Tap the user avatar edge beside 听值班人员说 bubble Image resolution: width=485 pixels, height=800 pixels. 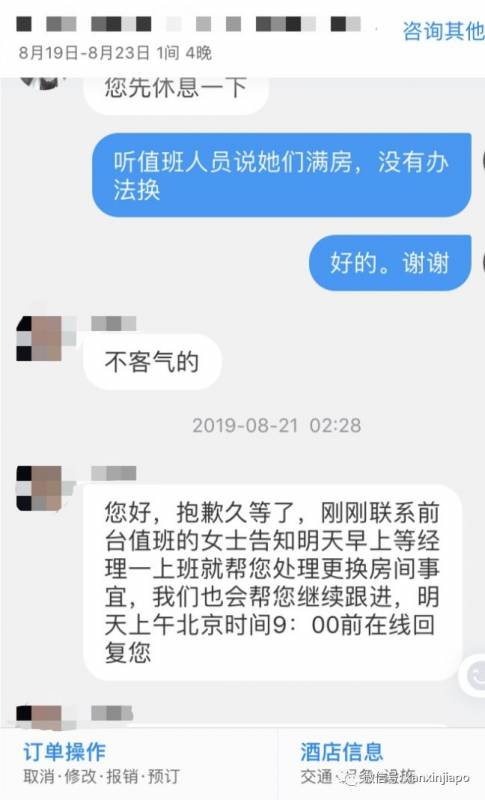482,160
